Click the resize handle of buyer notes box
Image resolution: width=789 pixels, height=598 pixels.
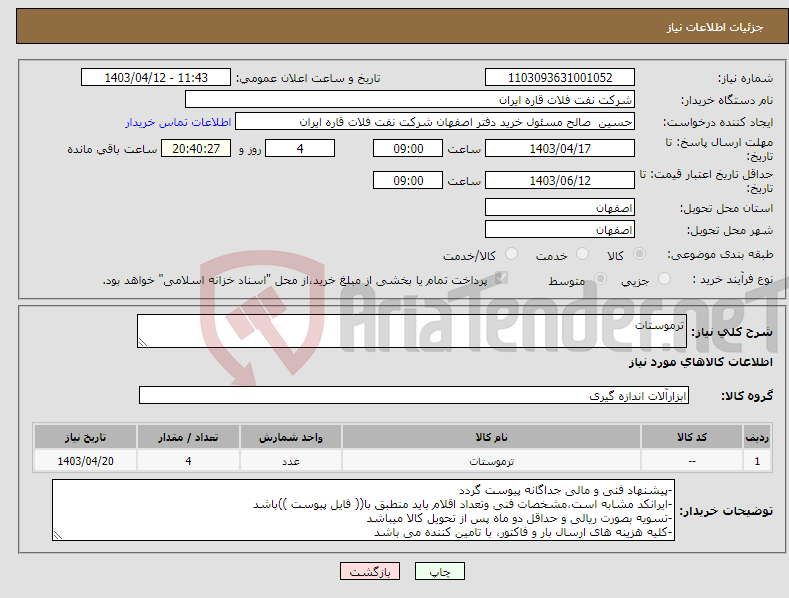pos(58,536)
